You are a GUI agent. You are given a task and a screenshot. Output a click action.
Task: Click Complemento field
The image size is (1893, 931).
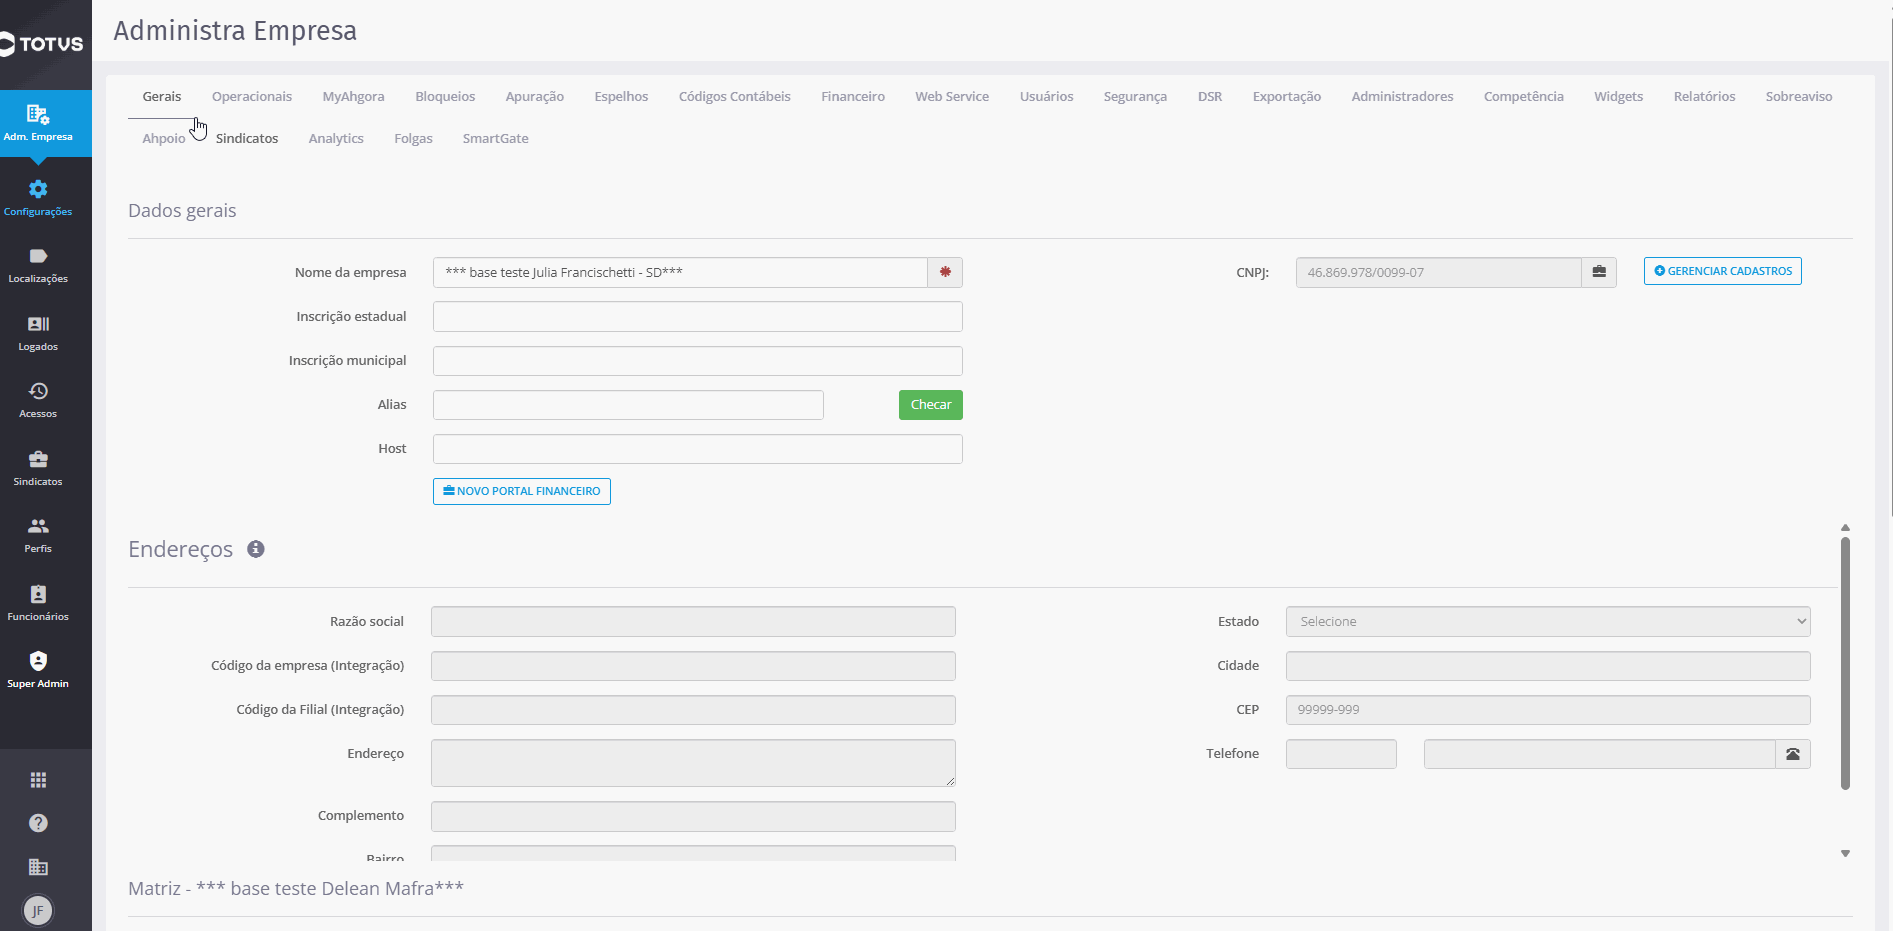(693, 816)
